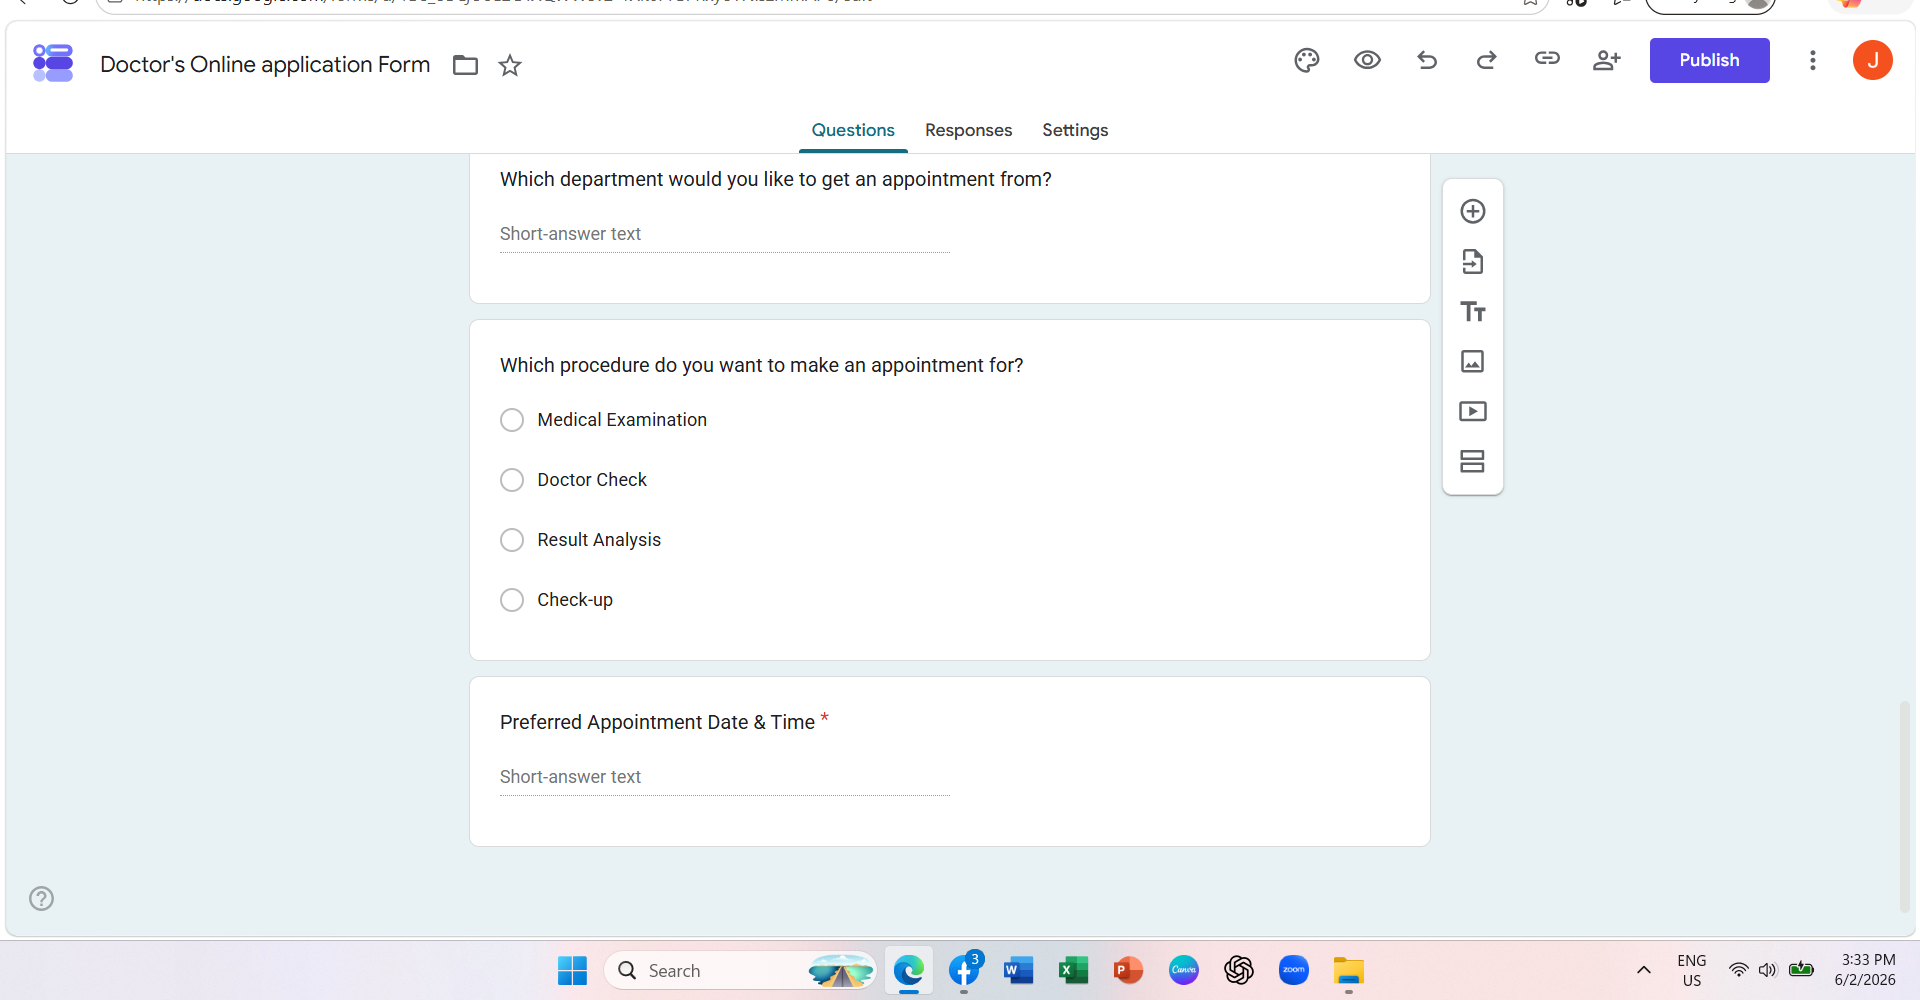The width and height of the screenshot is (1920, 1000).
Task: Click short-answer field under Preferred Appointment
Action: (725, 777)
